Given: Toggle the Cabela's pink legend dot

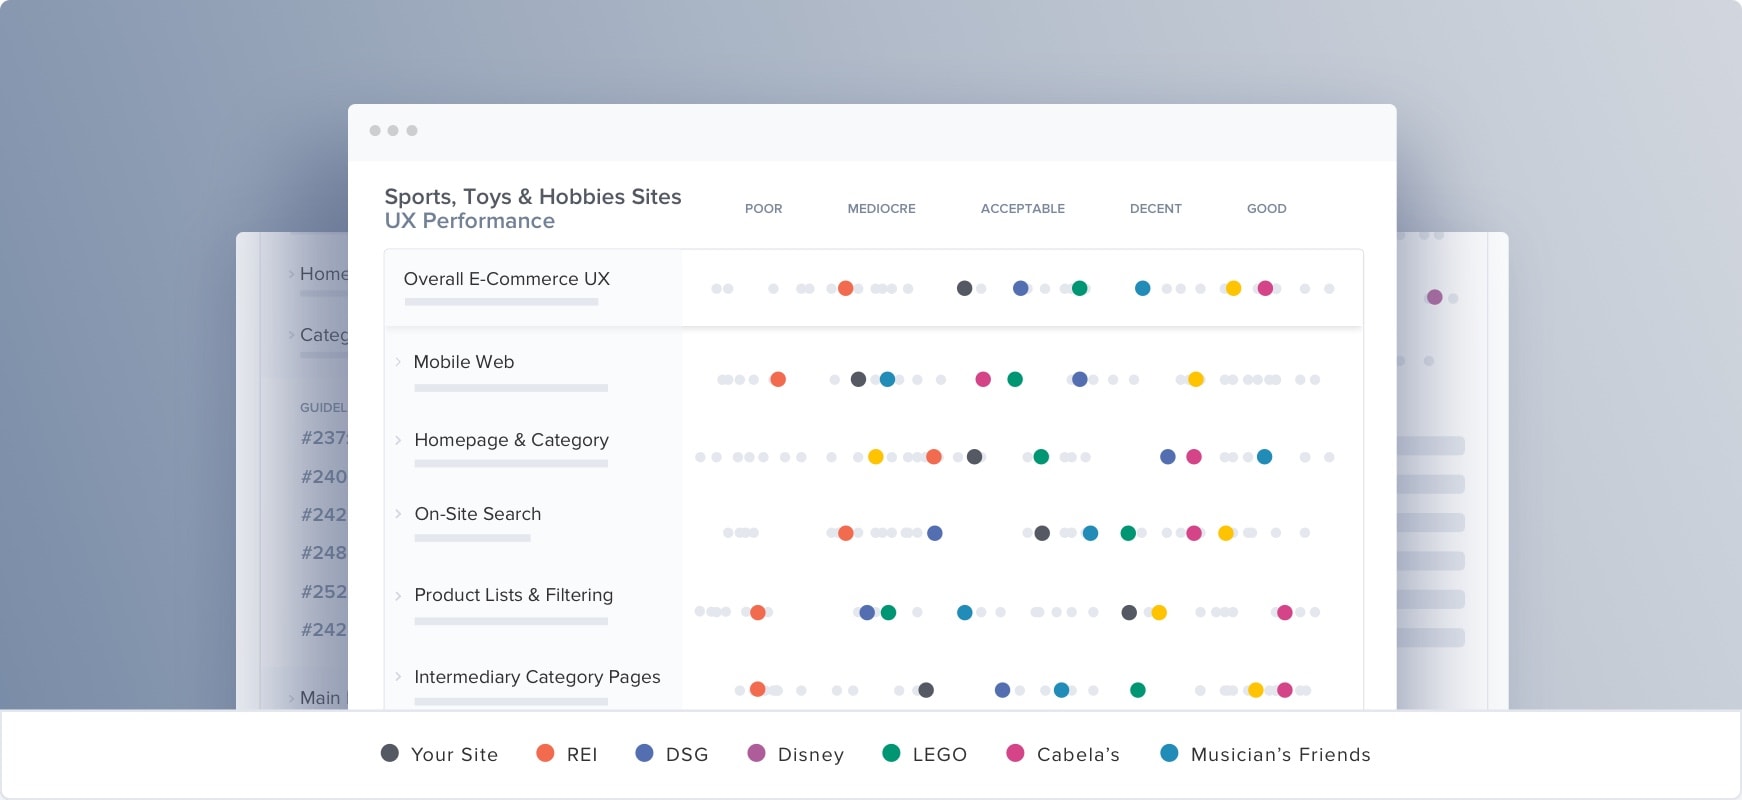Looking at the screenshot, I should click(x=1015, y=753).
